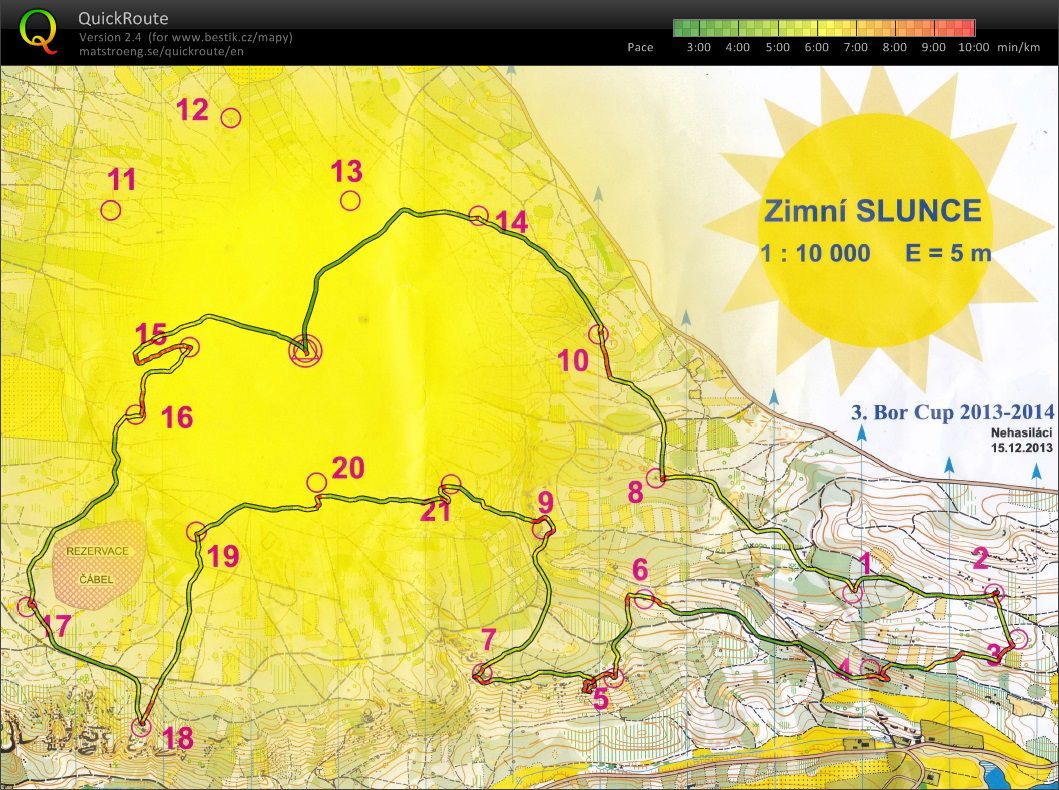Screen dimensions: 1059x790
Task: Select the control circle for checkpoint 17
Action: coord(26,606)
